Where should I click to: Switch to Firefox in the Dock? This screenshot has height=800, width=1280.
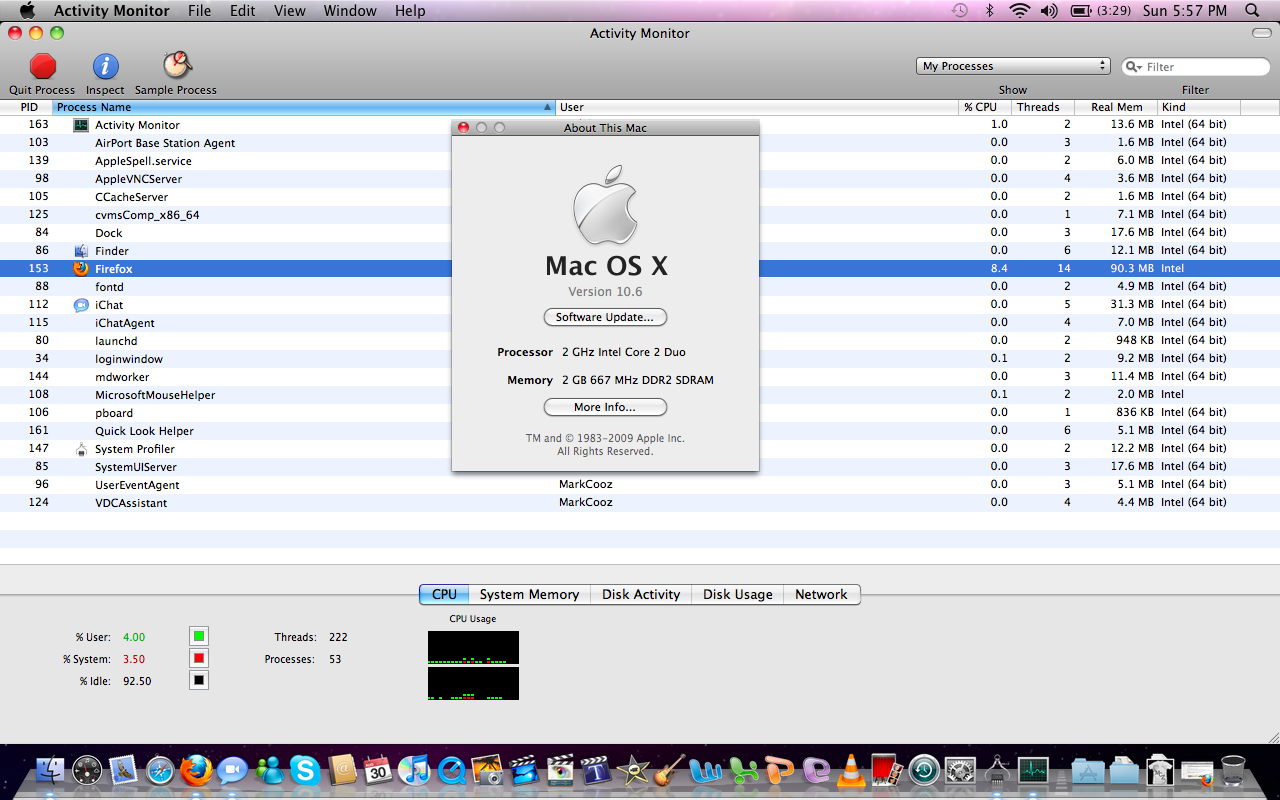click(196, 770)
